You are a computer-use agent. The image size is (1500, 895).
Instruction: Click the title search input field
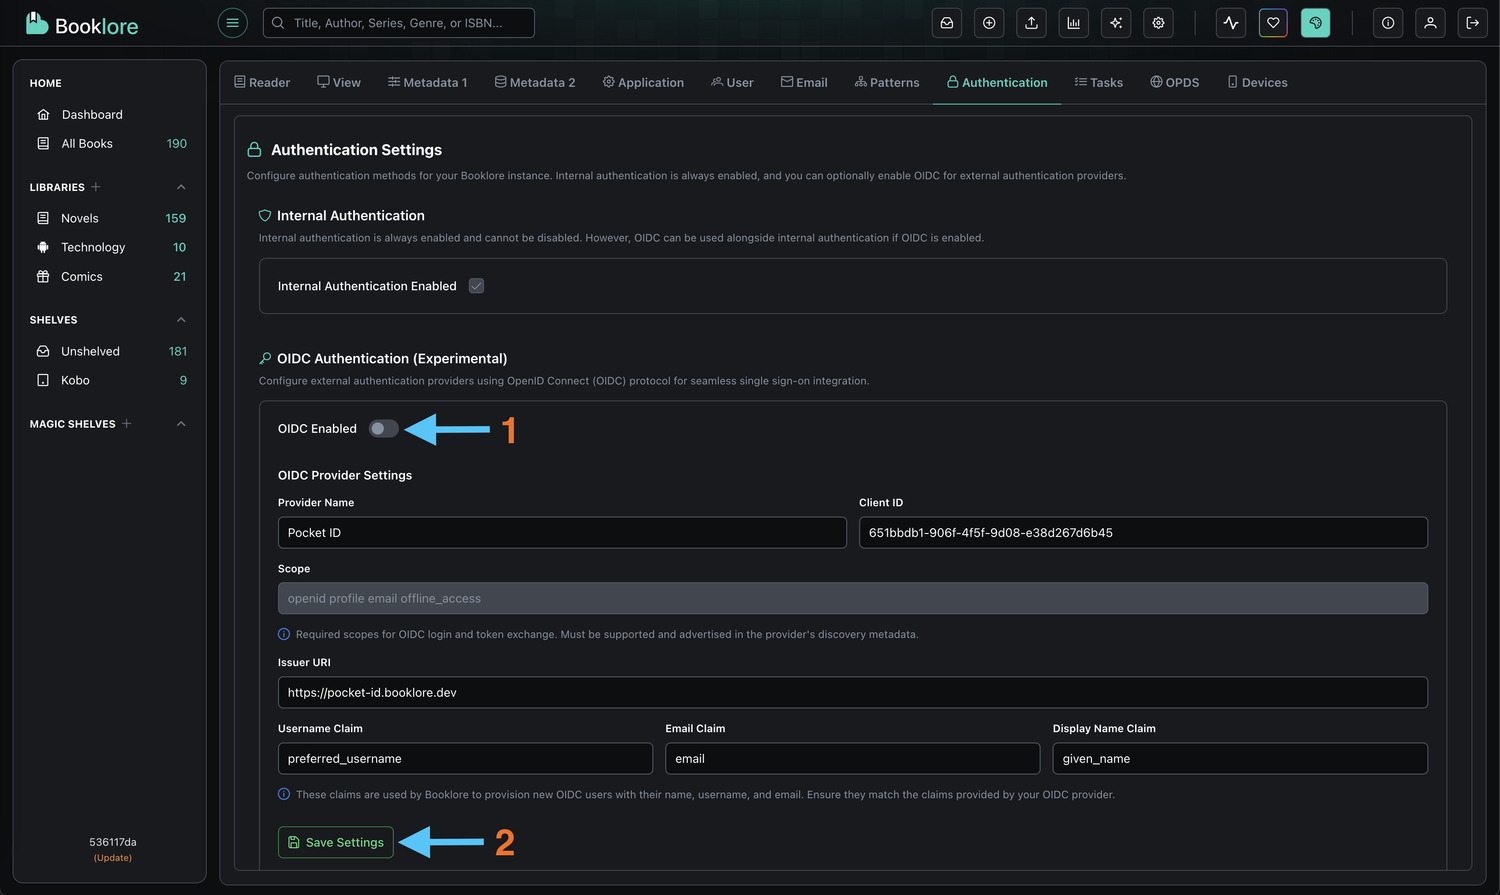pyautogui.click(x=398, y=22)
